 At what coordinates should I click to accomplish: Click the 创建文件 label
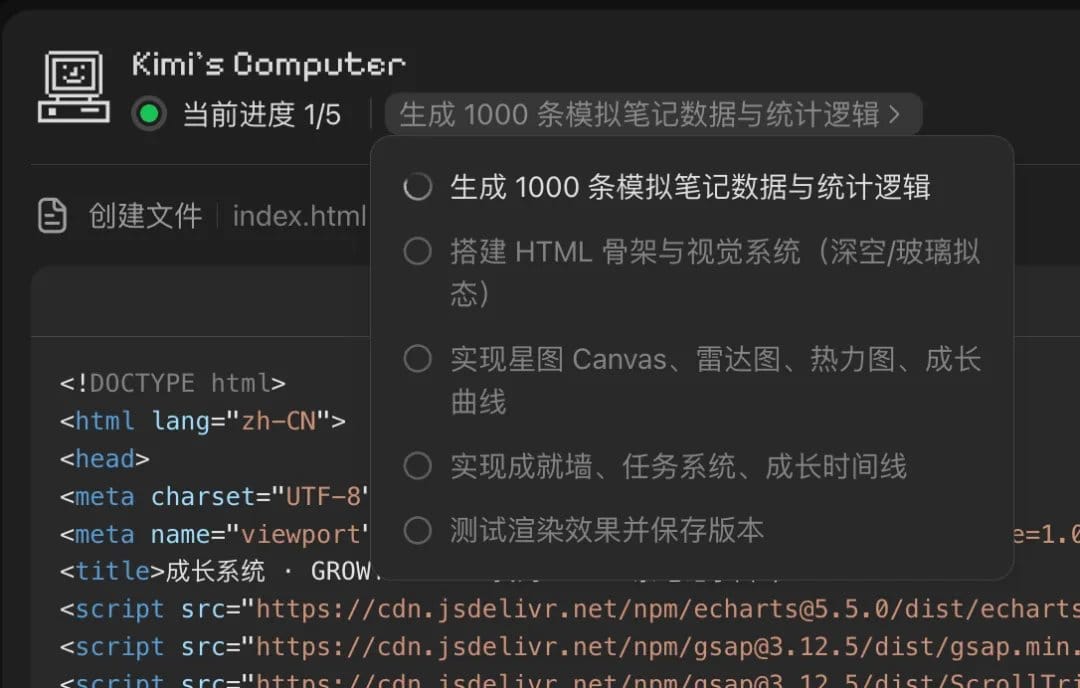tap(145, 216)
